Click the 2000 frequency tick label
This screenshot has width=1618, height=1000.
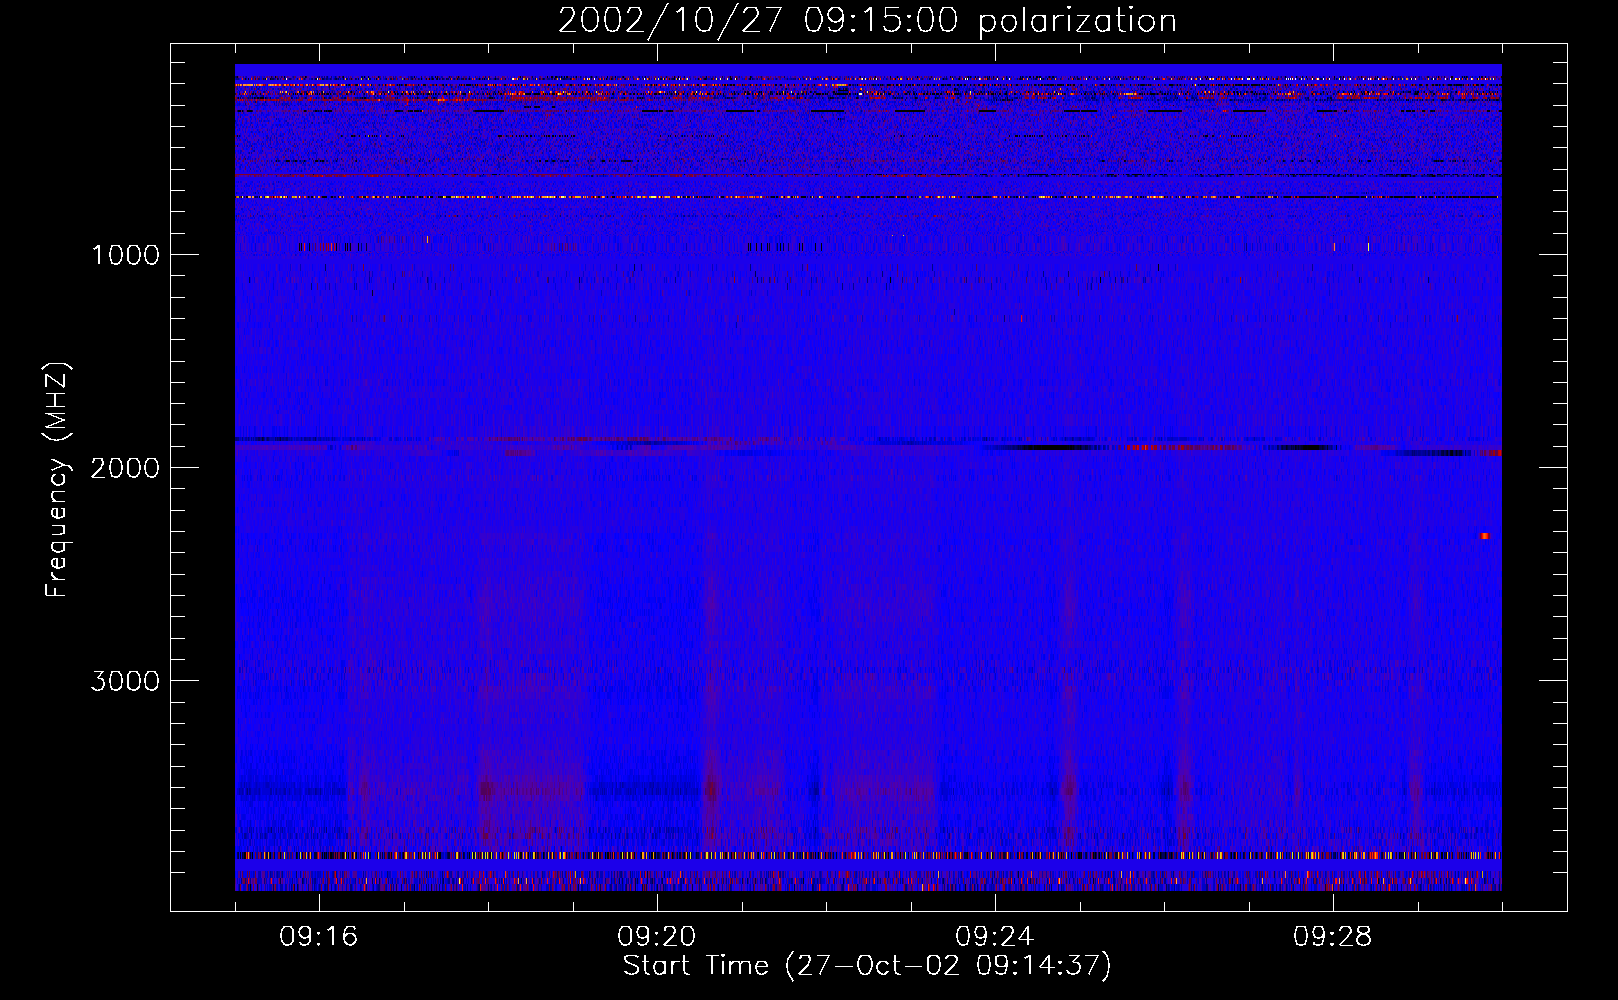coord(125,467)
